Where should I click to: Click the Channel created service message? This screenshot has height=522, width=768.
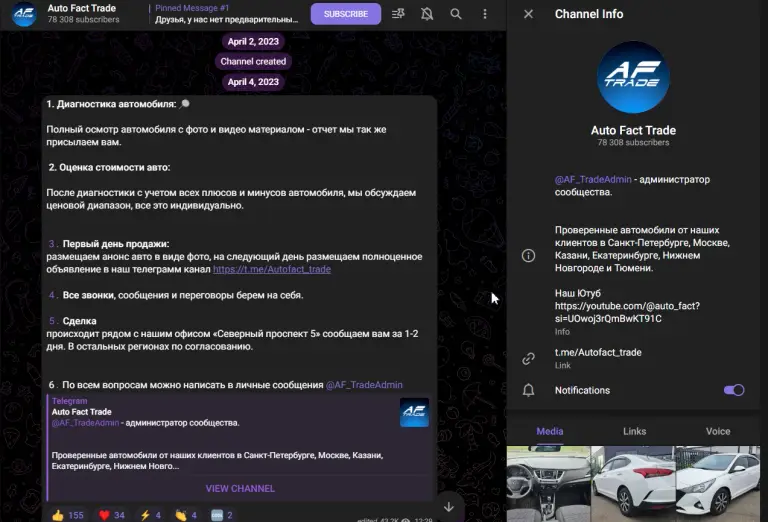click(253, 62)
